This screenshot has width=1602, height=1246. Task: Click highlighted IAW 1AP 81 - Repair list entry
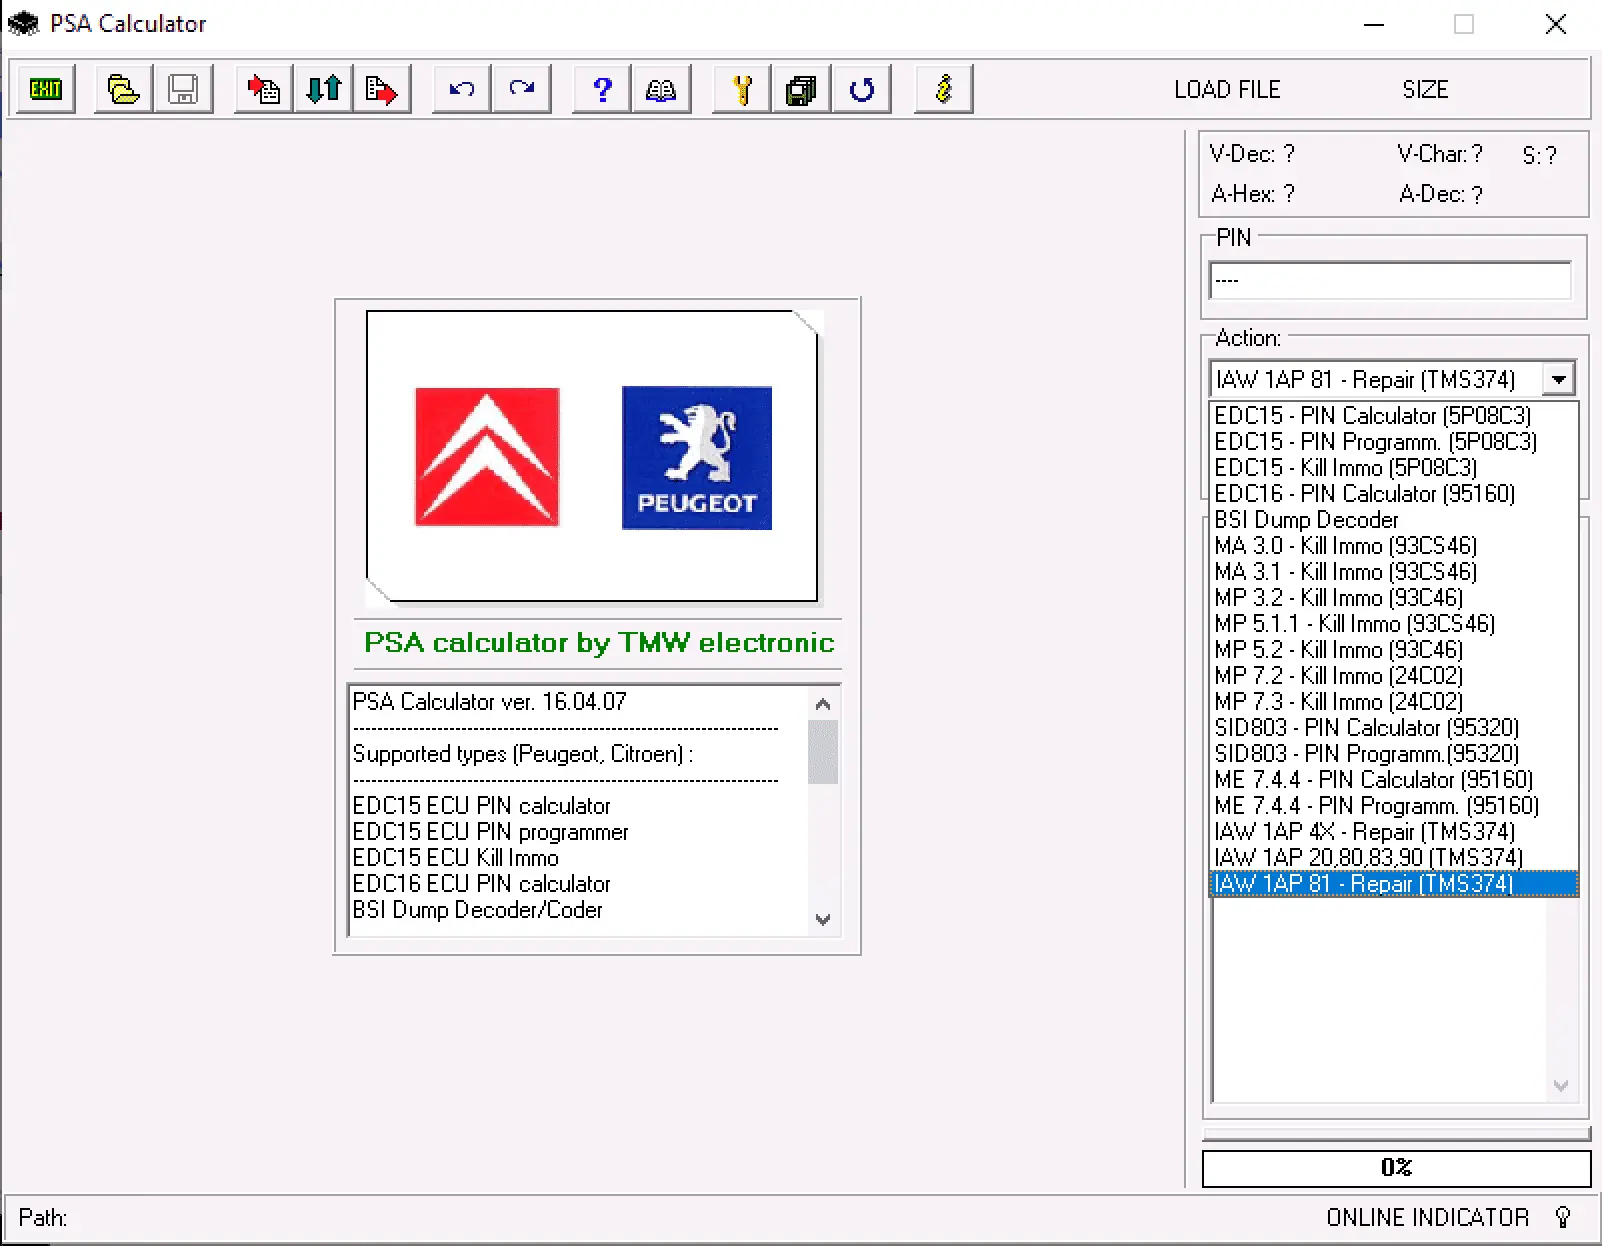point(1393,883)
